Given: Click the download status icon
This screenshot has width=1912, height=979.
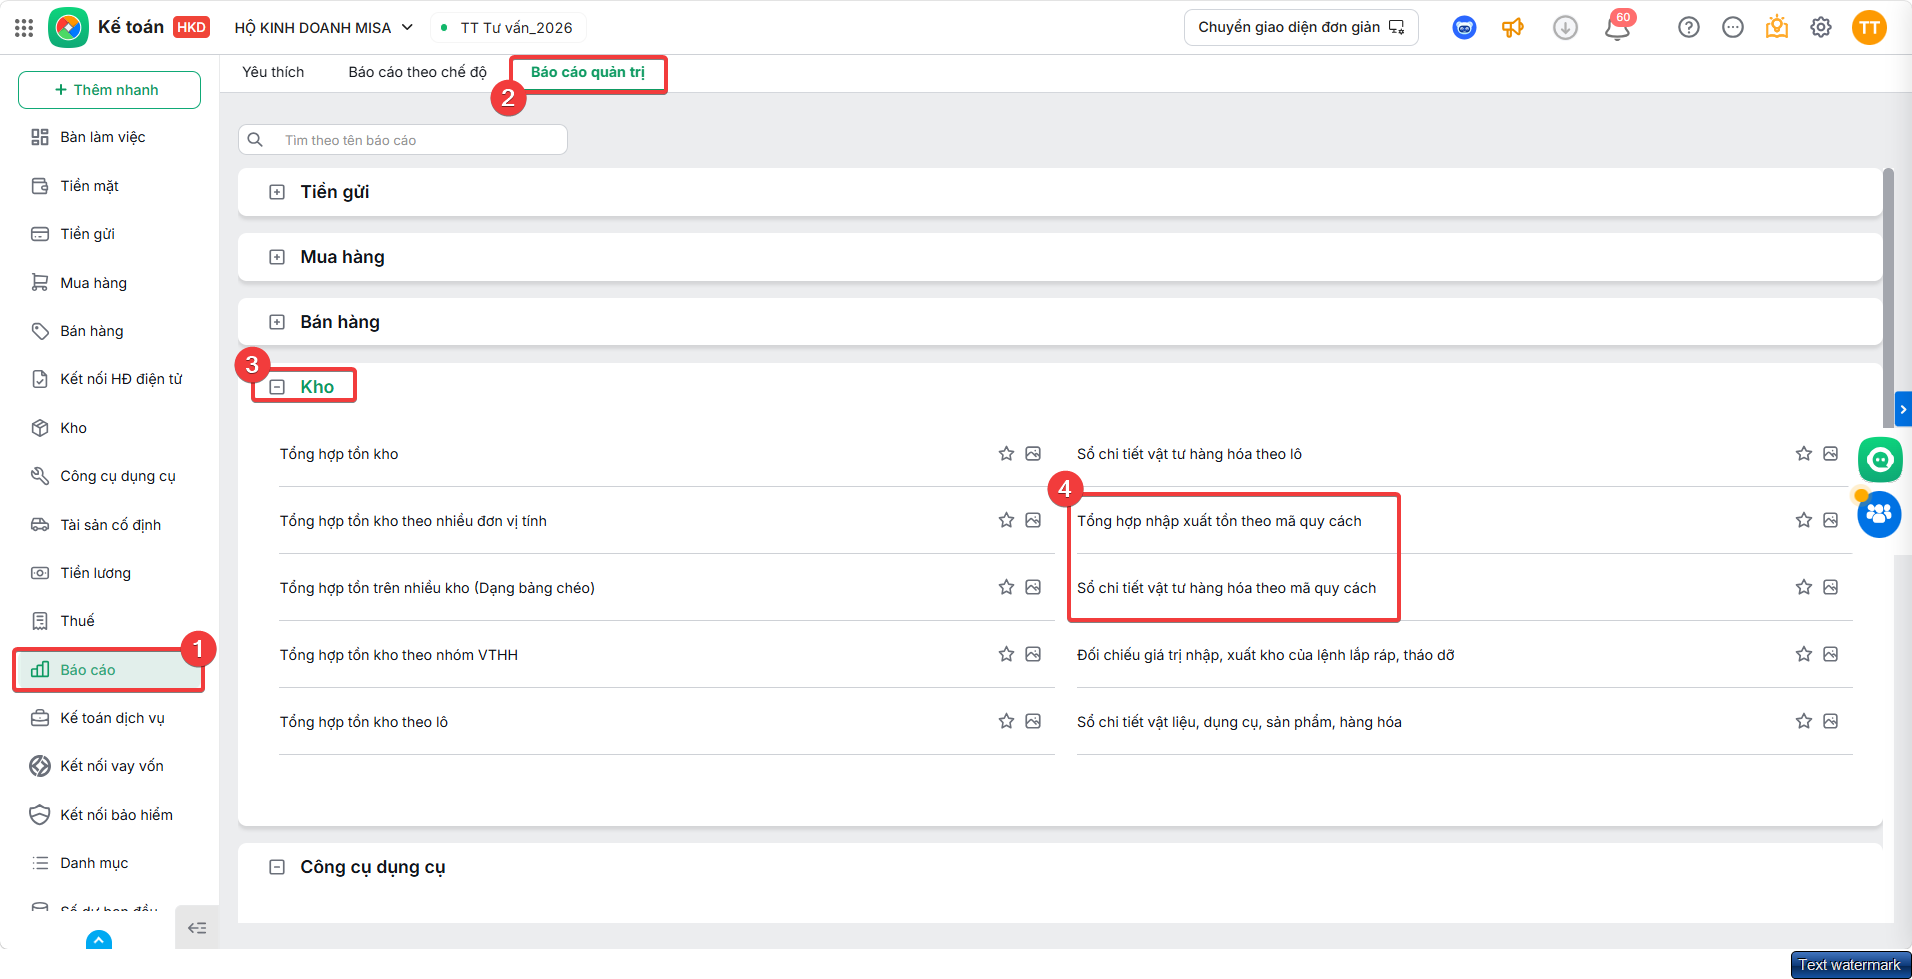Looking at the screenshot, I should tap(1565, 28).
